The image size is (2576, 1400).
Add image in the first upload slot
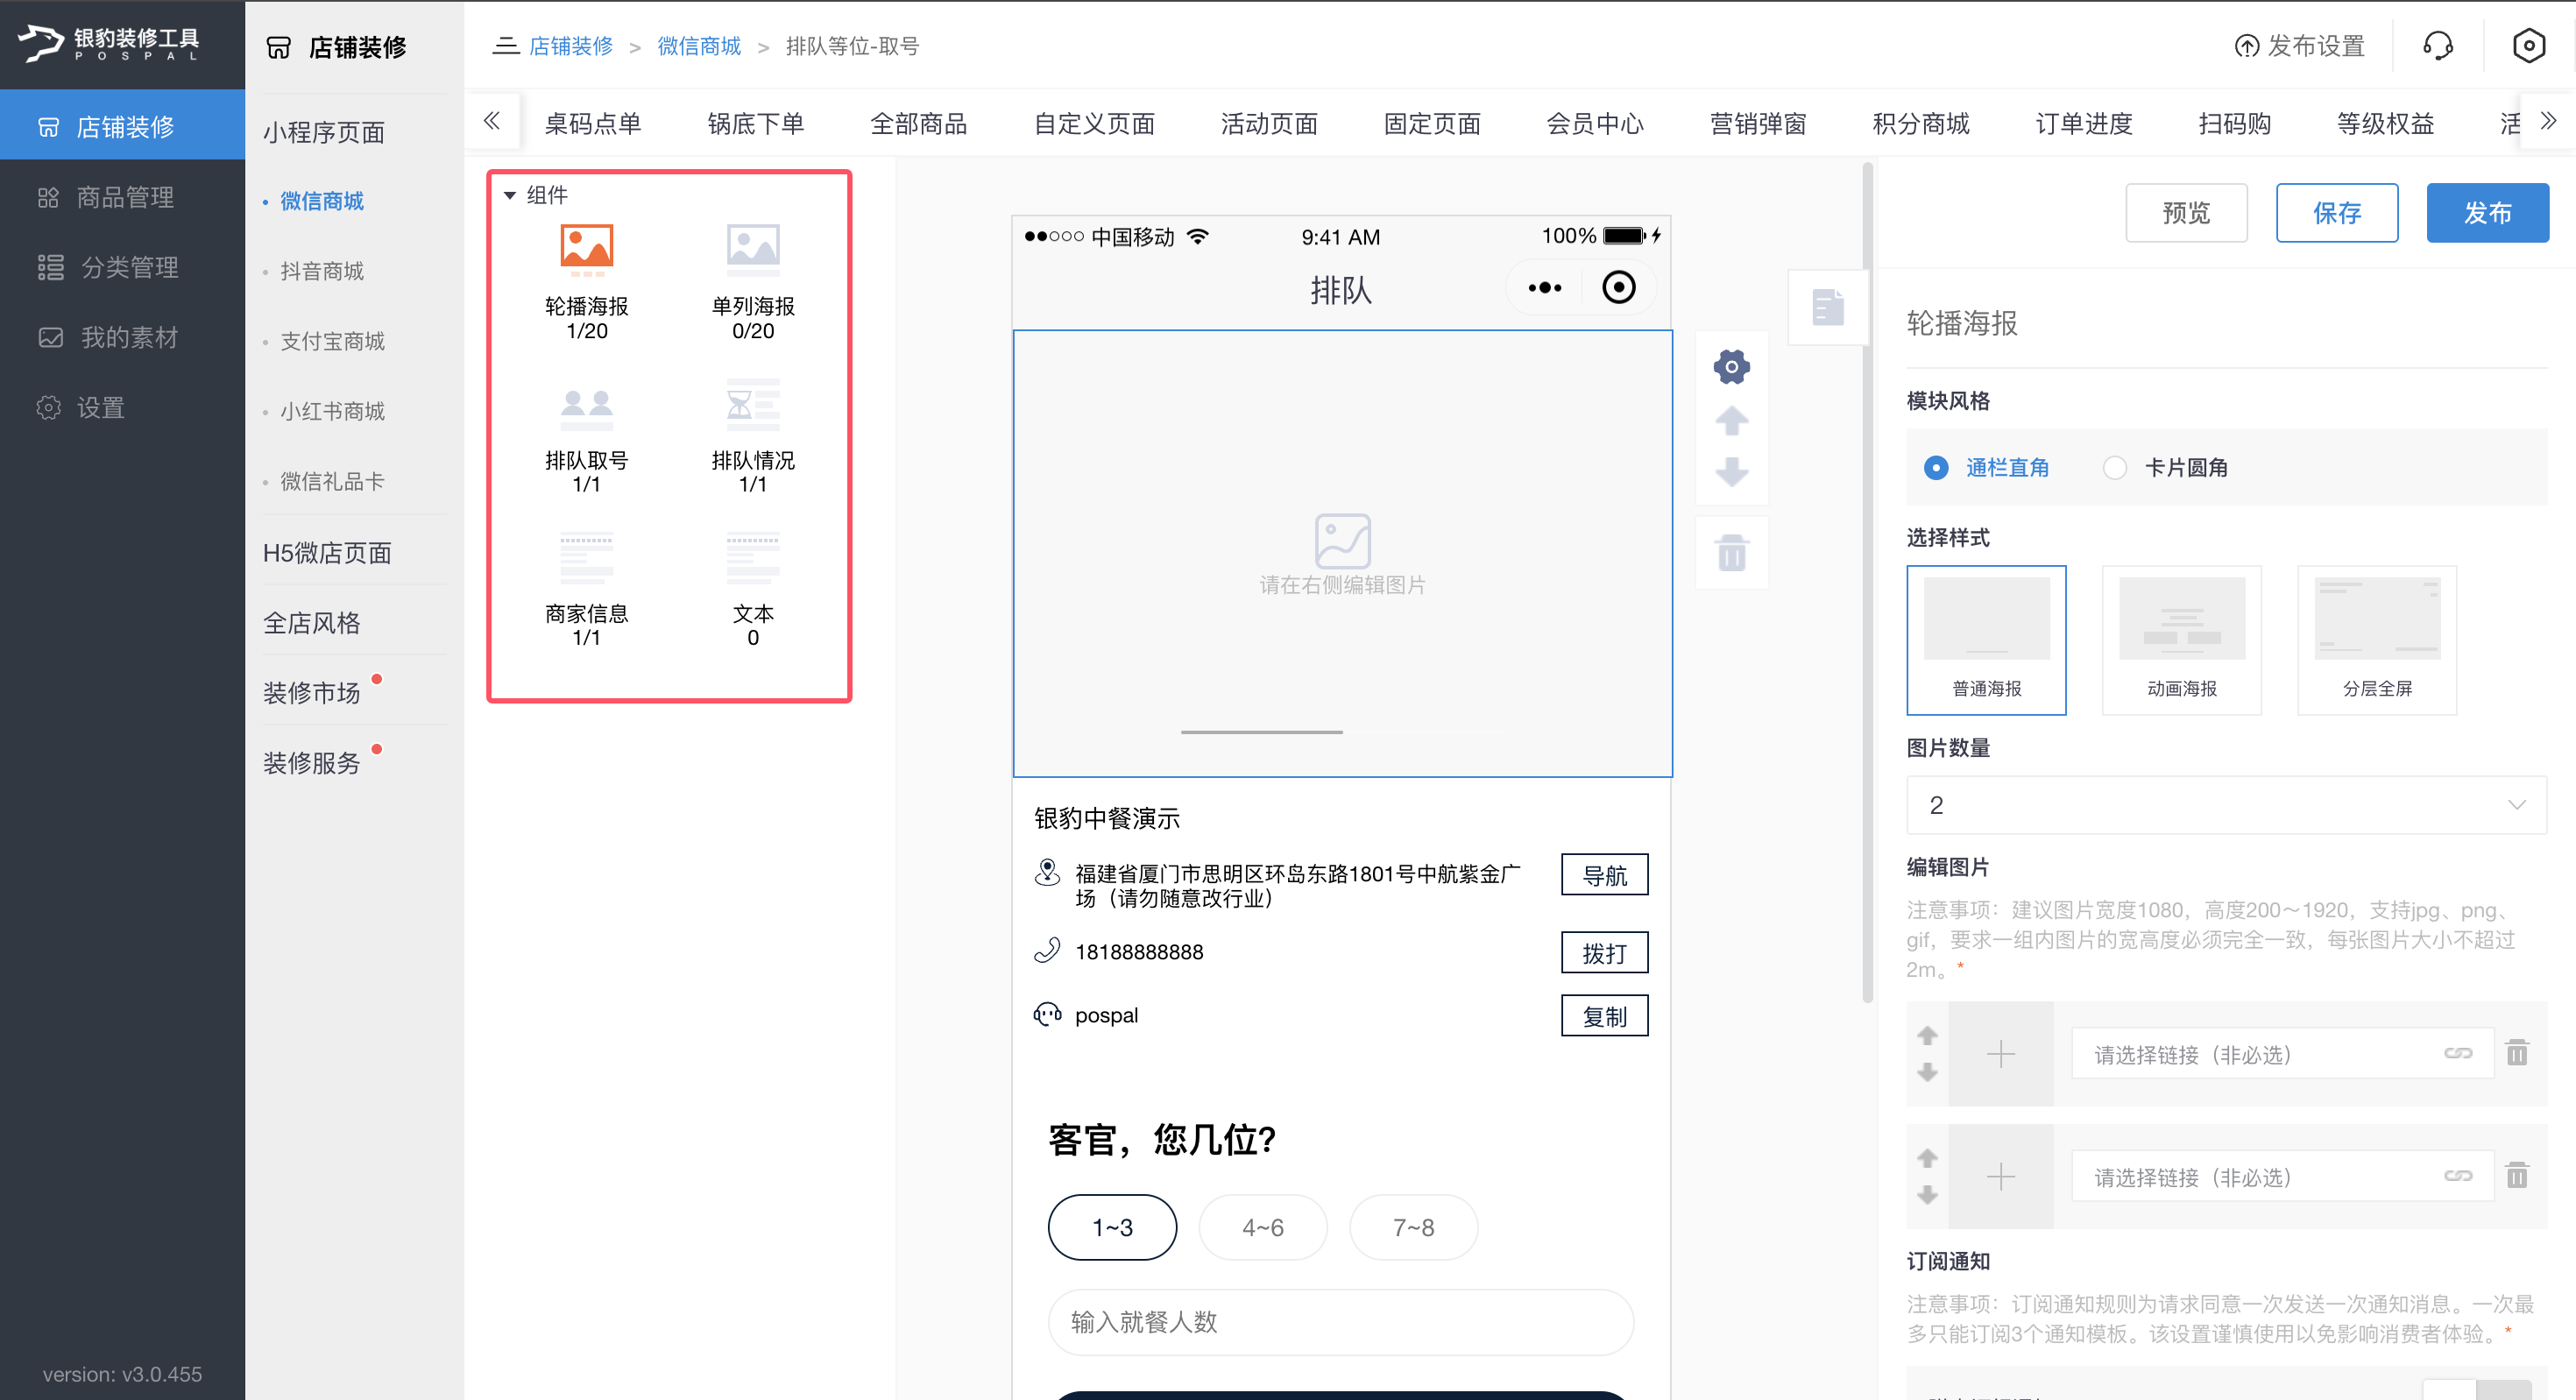point(2000,1054)
